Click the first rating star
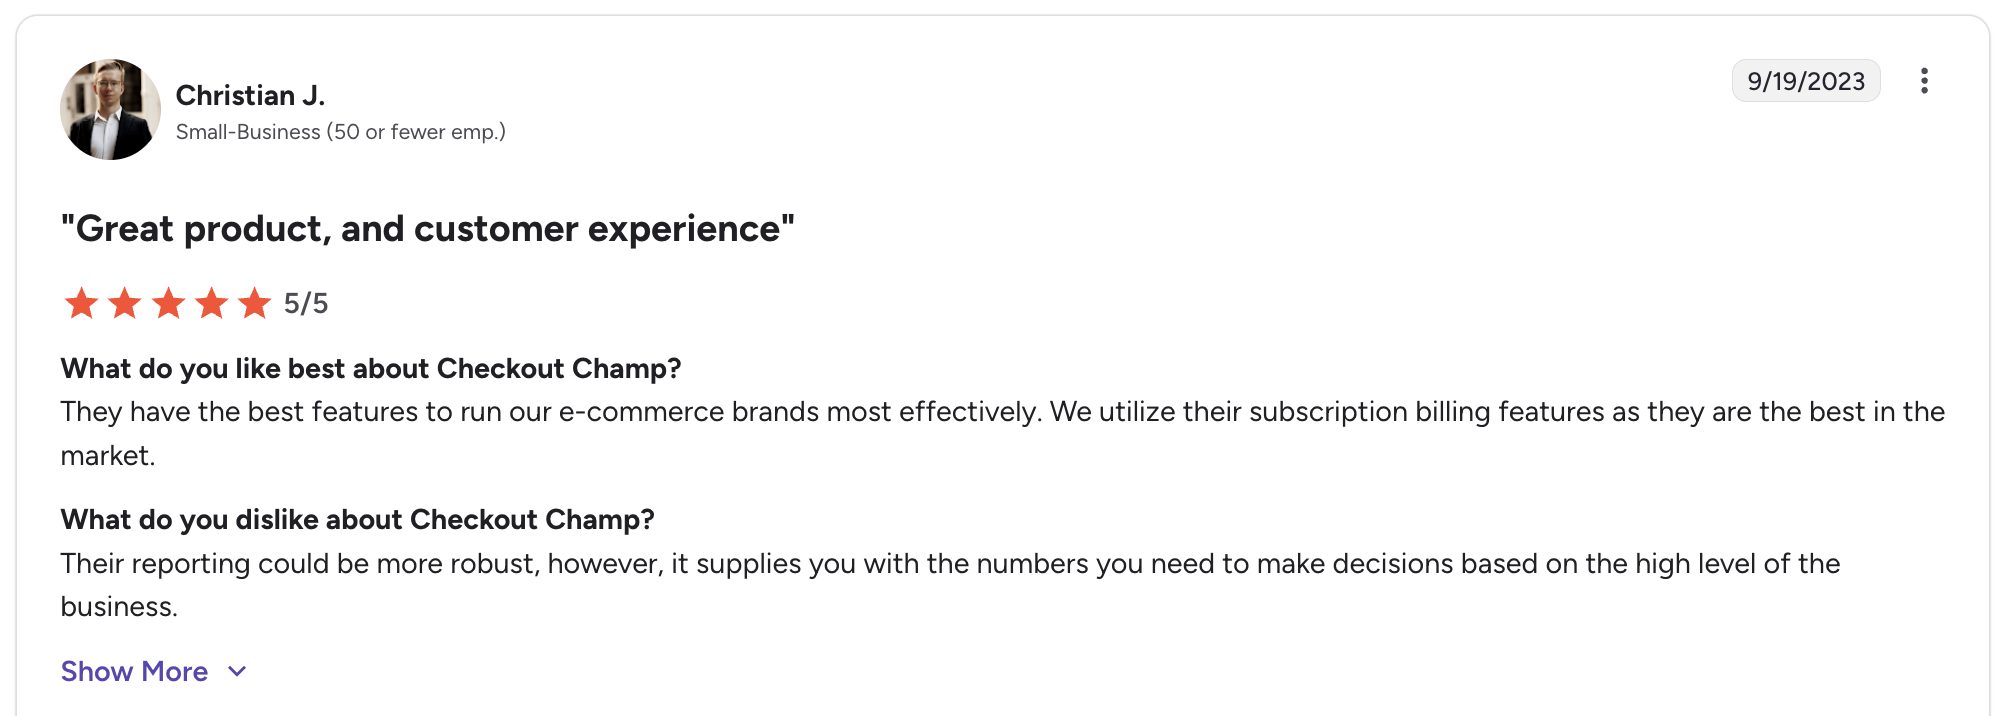The image size is (2006, 716). (81, 303)
